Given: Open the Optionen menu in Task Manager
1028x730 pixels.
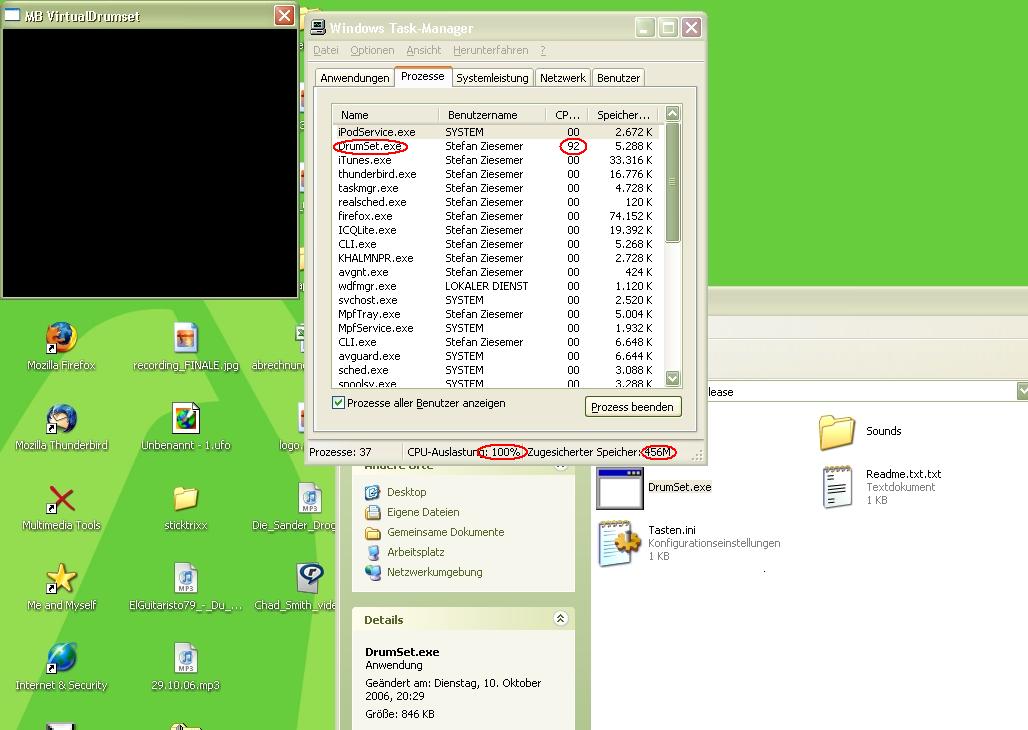Looking at the screenshot, I should pyautogui.click(x=372, y=50).
